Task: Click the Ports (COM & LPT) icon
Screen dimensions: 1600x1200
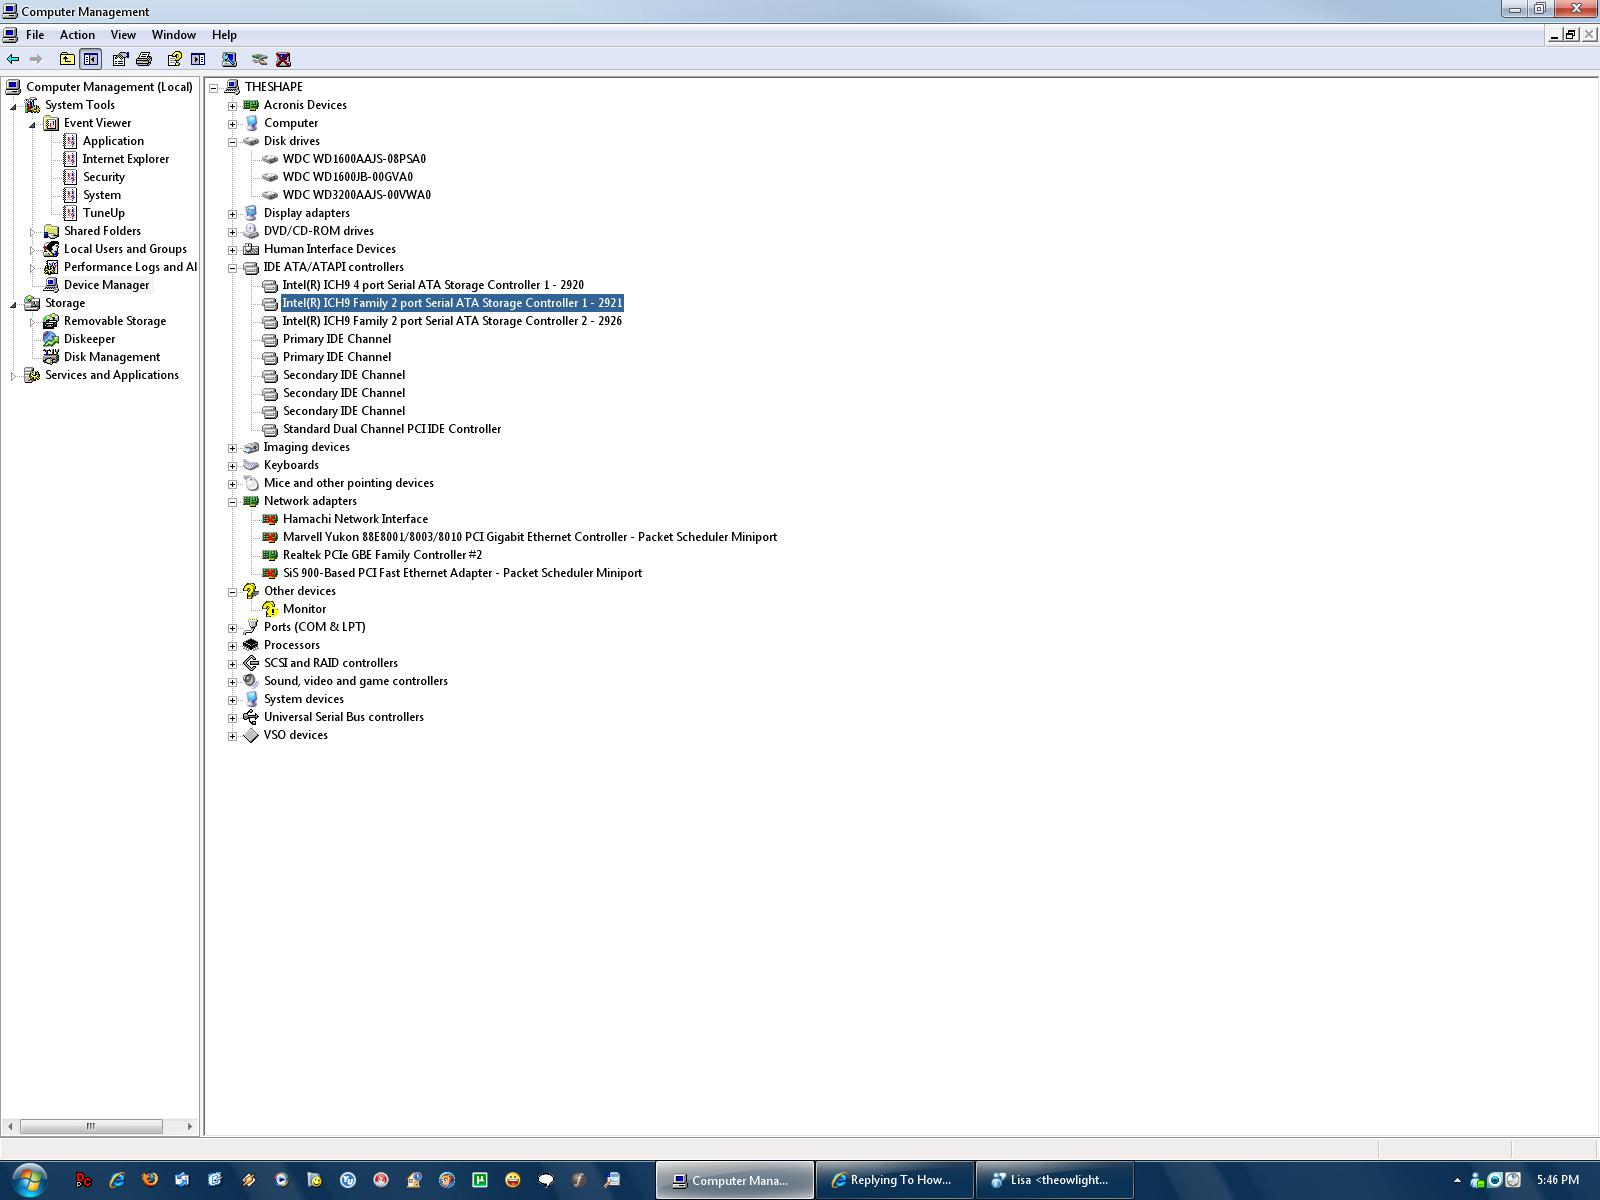Action: tap(251, 627)
